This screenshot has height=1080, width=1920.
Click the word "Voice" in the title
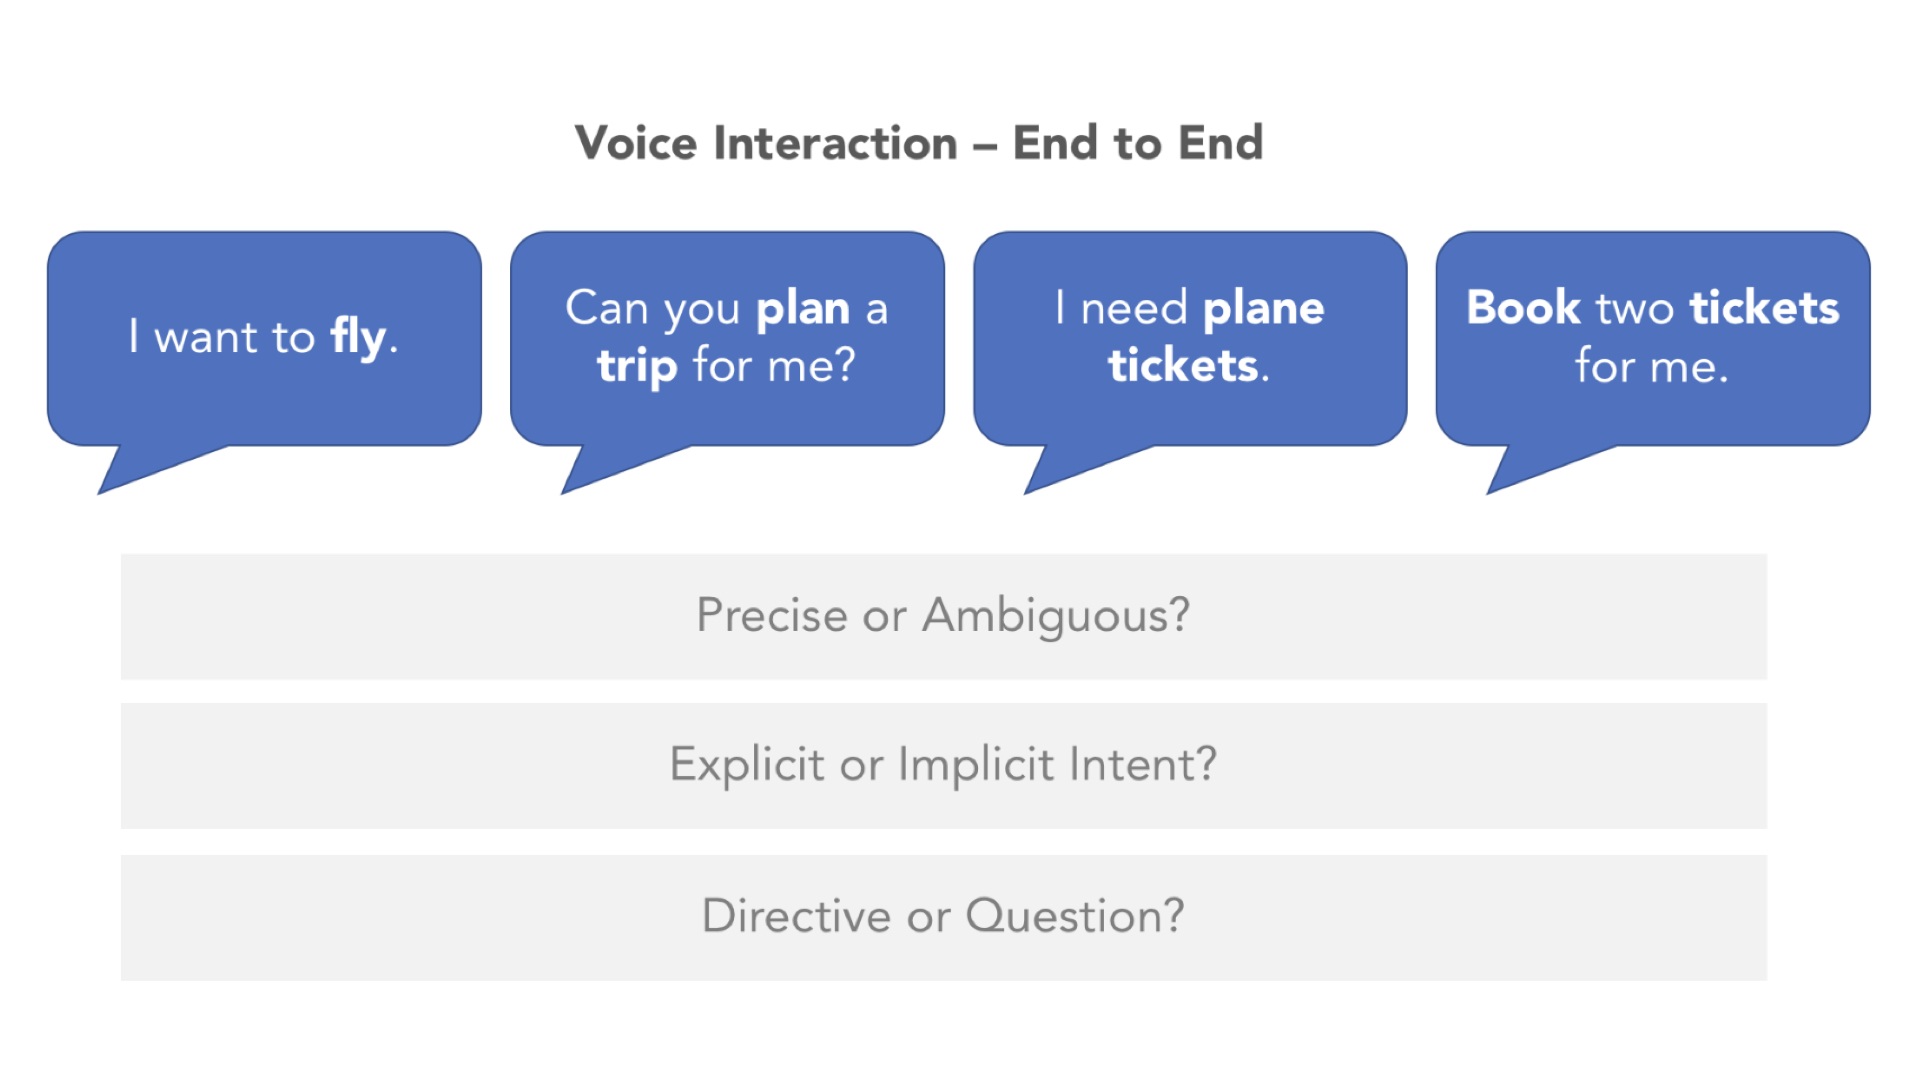click(636, 143)
